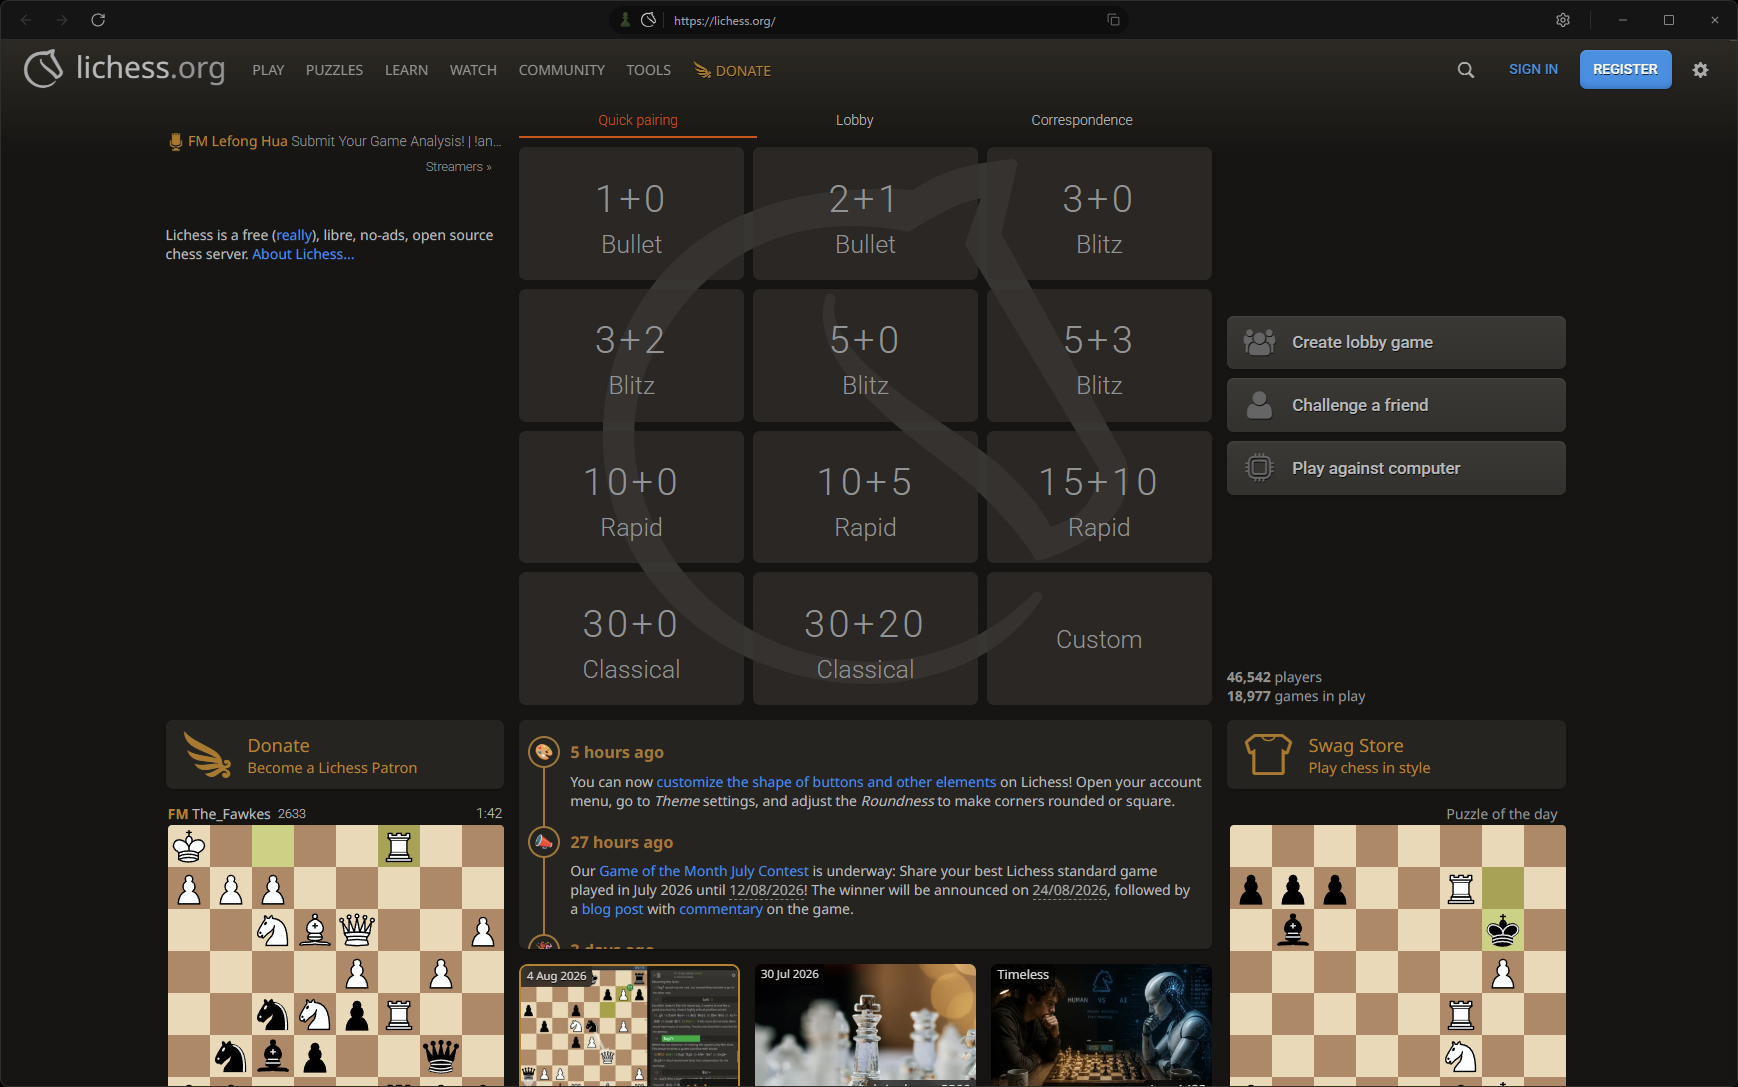Click the person icon on Challenge a friend
1738x1087 pixels.
tap(1259, 405)
